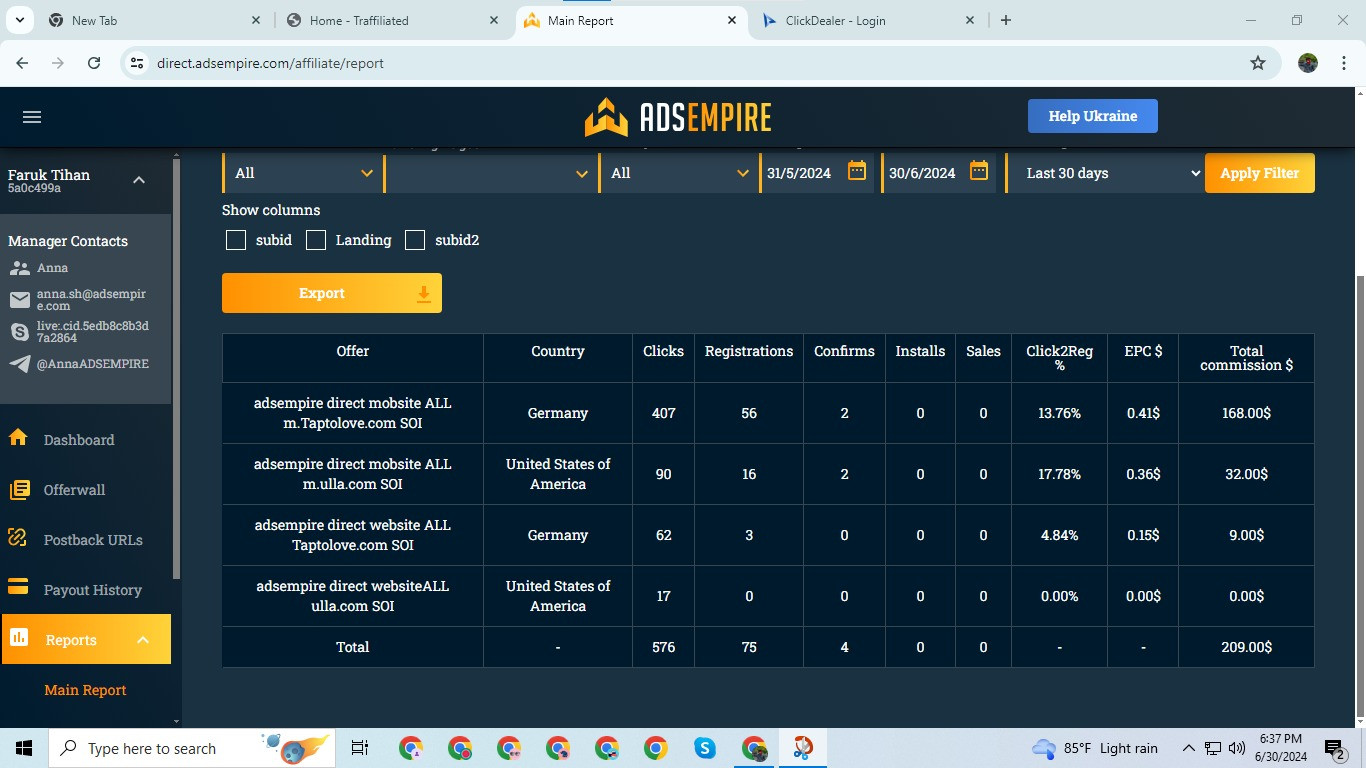Image resolution: width=1366 pixels, height=768 pixels.
Task: Click the download arrow icon on Export
Action: pyautogui.click(x=423, y=293)
